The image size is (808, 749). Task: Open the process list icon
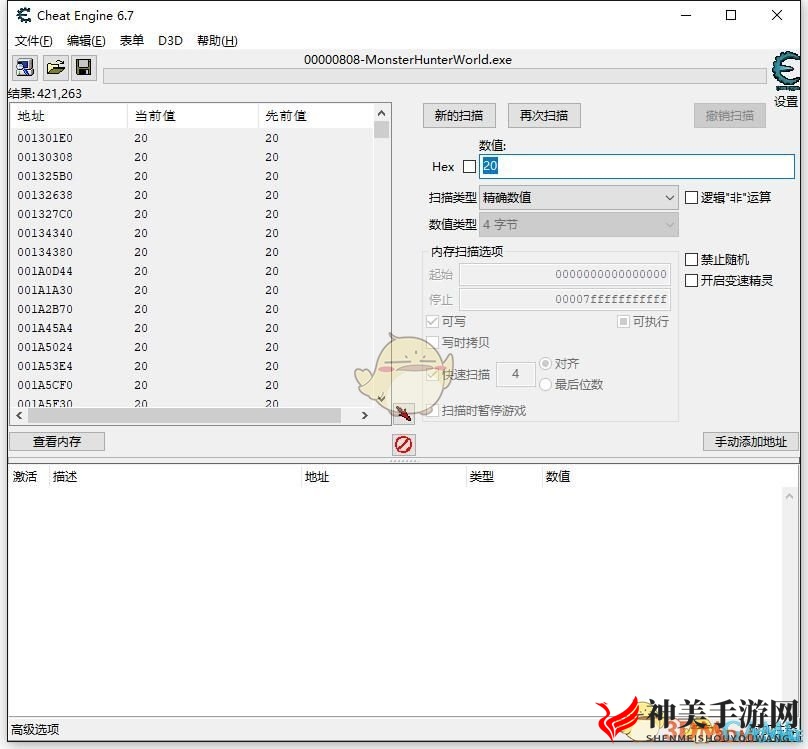click(25, 67)
